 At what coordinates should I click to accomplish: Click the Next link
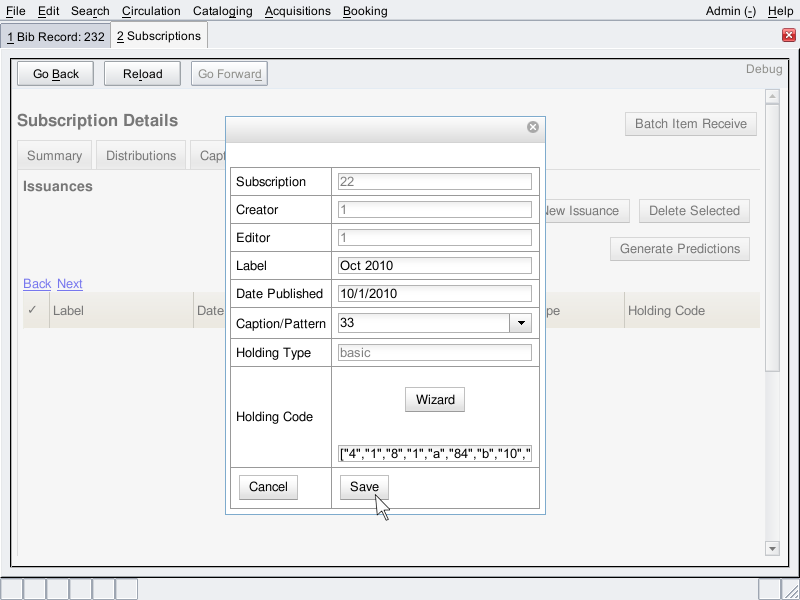pos(70,284)
